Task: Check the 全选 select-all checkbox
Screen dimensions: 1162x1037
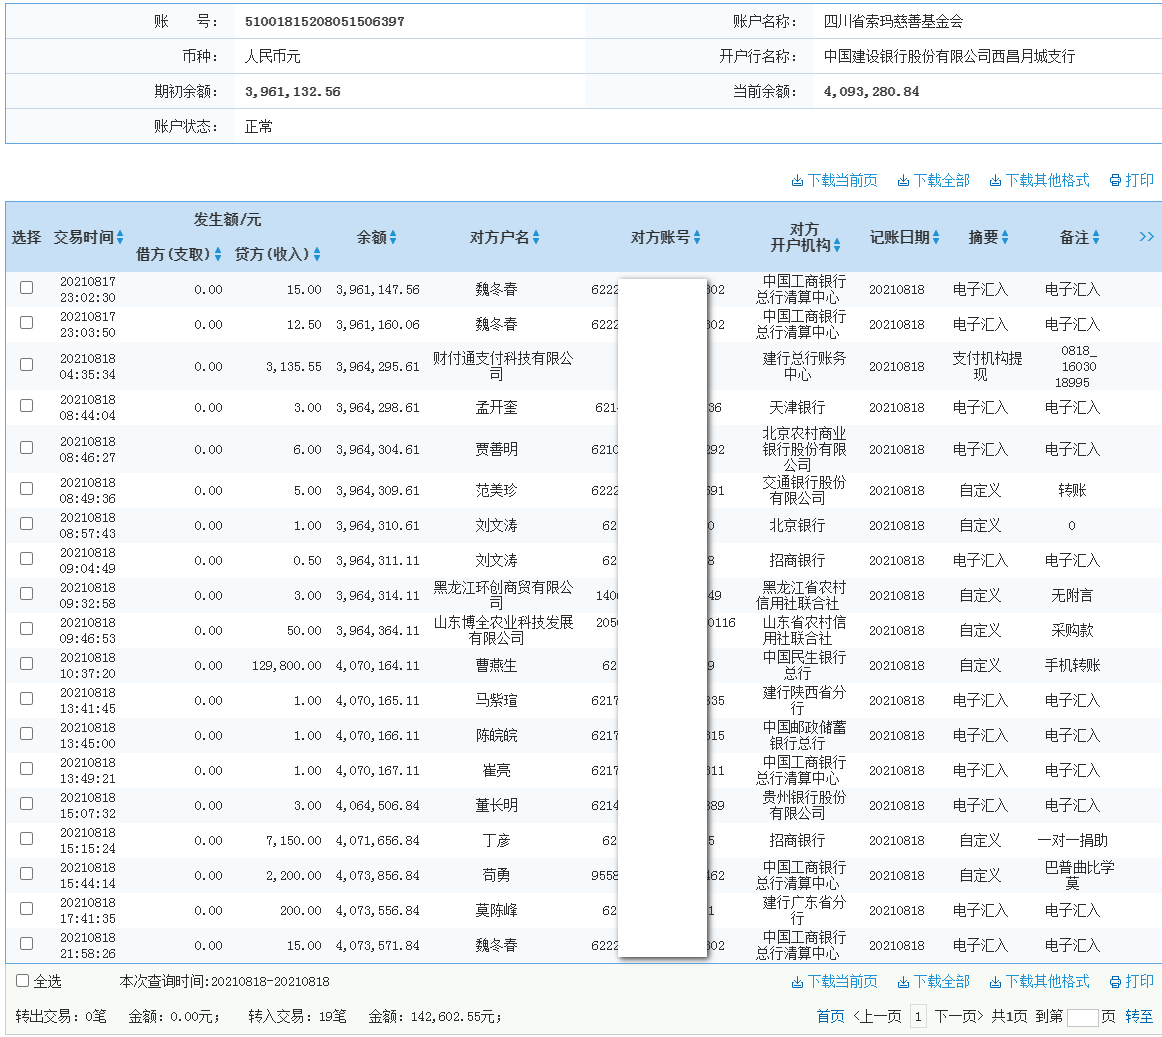Action: [x=21, y=981]
